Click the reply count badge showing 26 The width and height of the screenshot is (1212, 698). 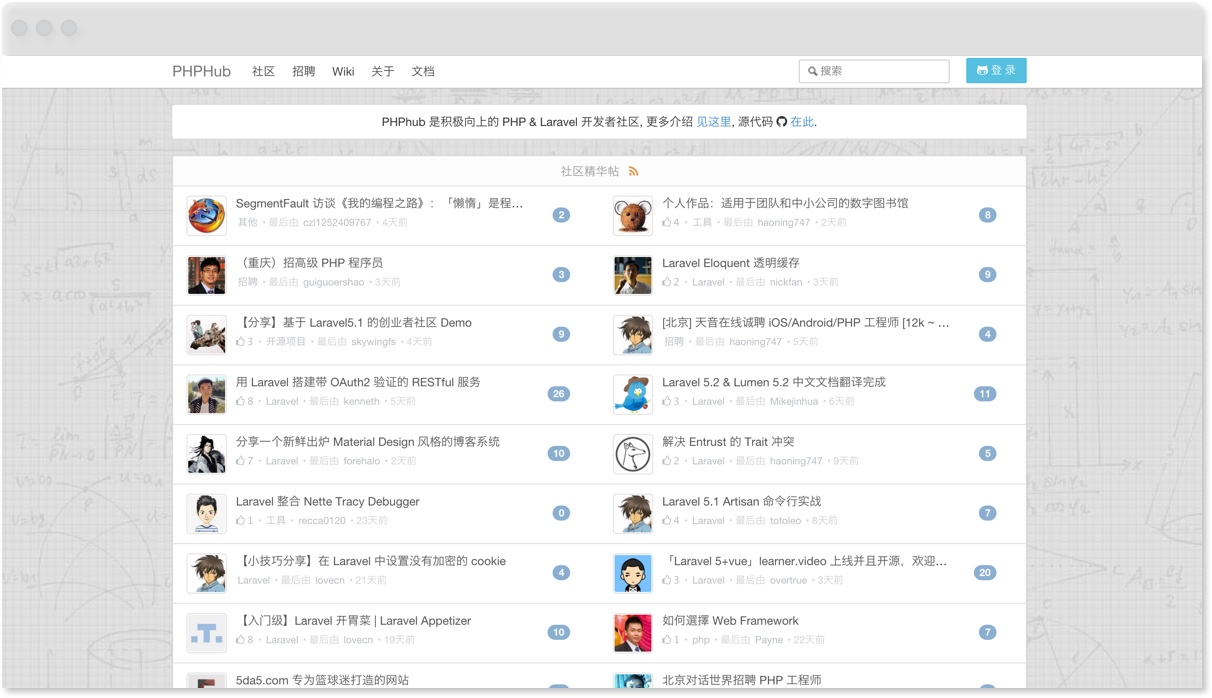click(x=558, y=394)
